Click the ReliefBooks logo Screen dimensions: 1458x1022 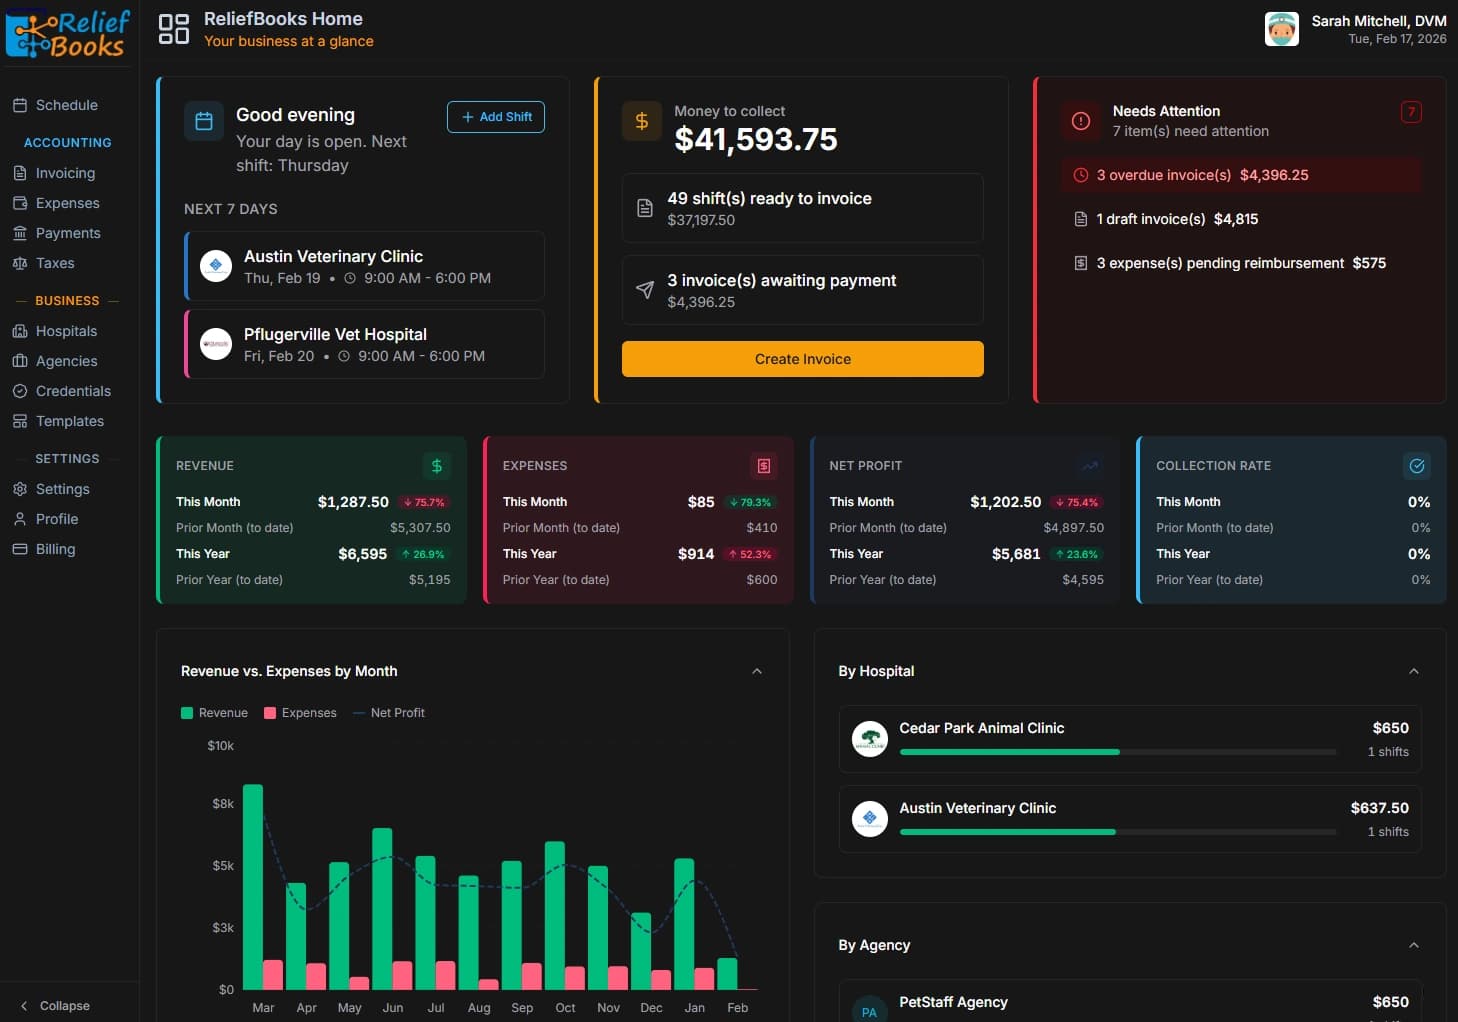click(66, 33)
